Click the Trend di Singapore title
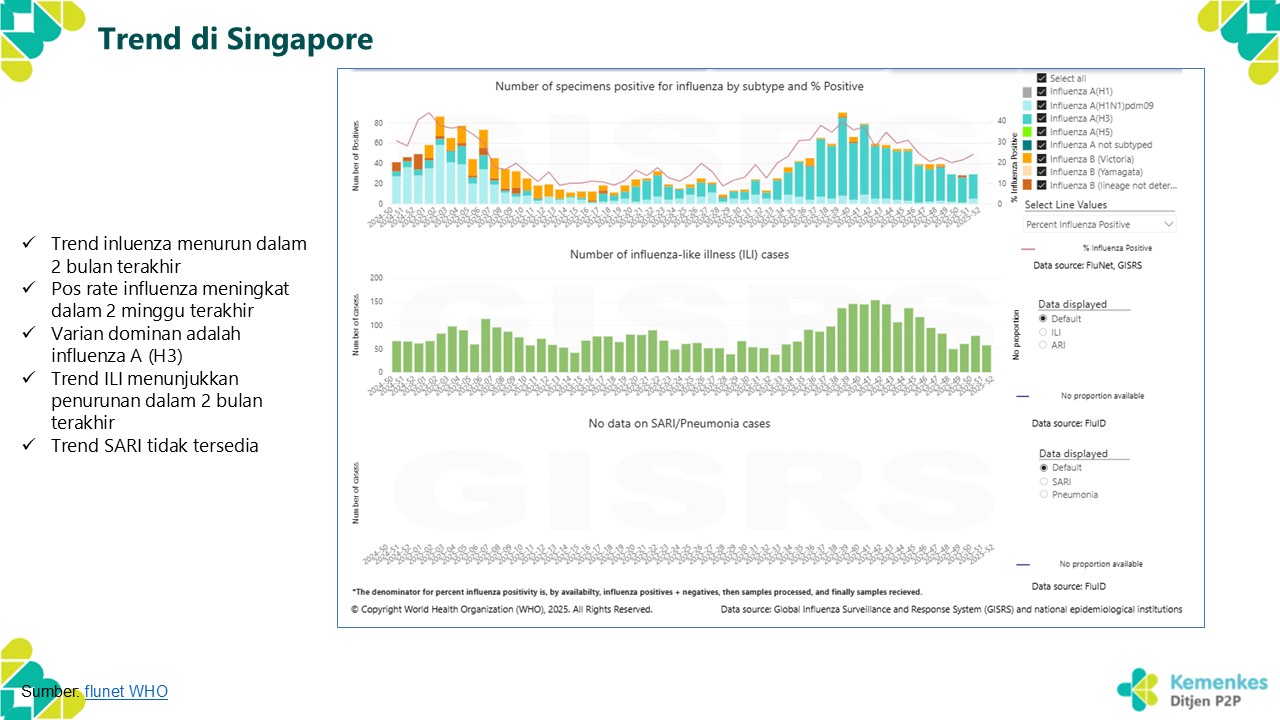This screenshot has height=720, width=1280. 235,39
